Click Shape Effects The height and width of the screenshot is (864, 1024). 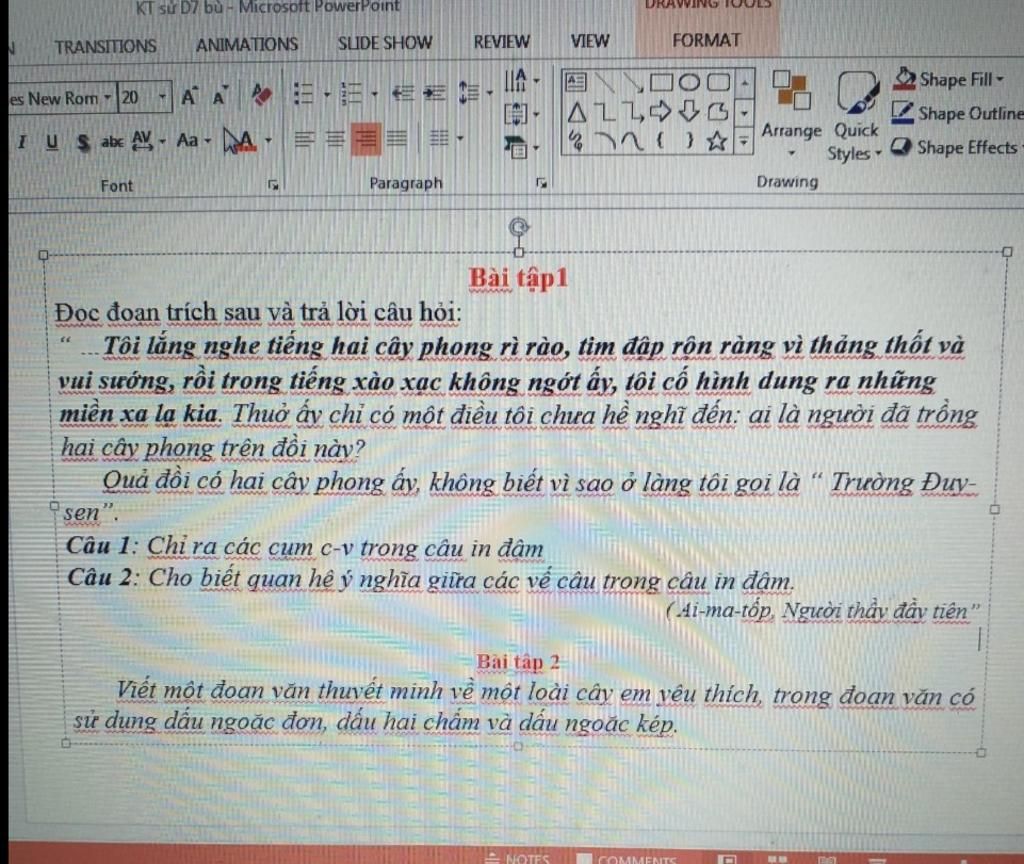[x=957, y=148]
